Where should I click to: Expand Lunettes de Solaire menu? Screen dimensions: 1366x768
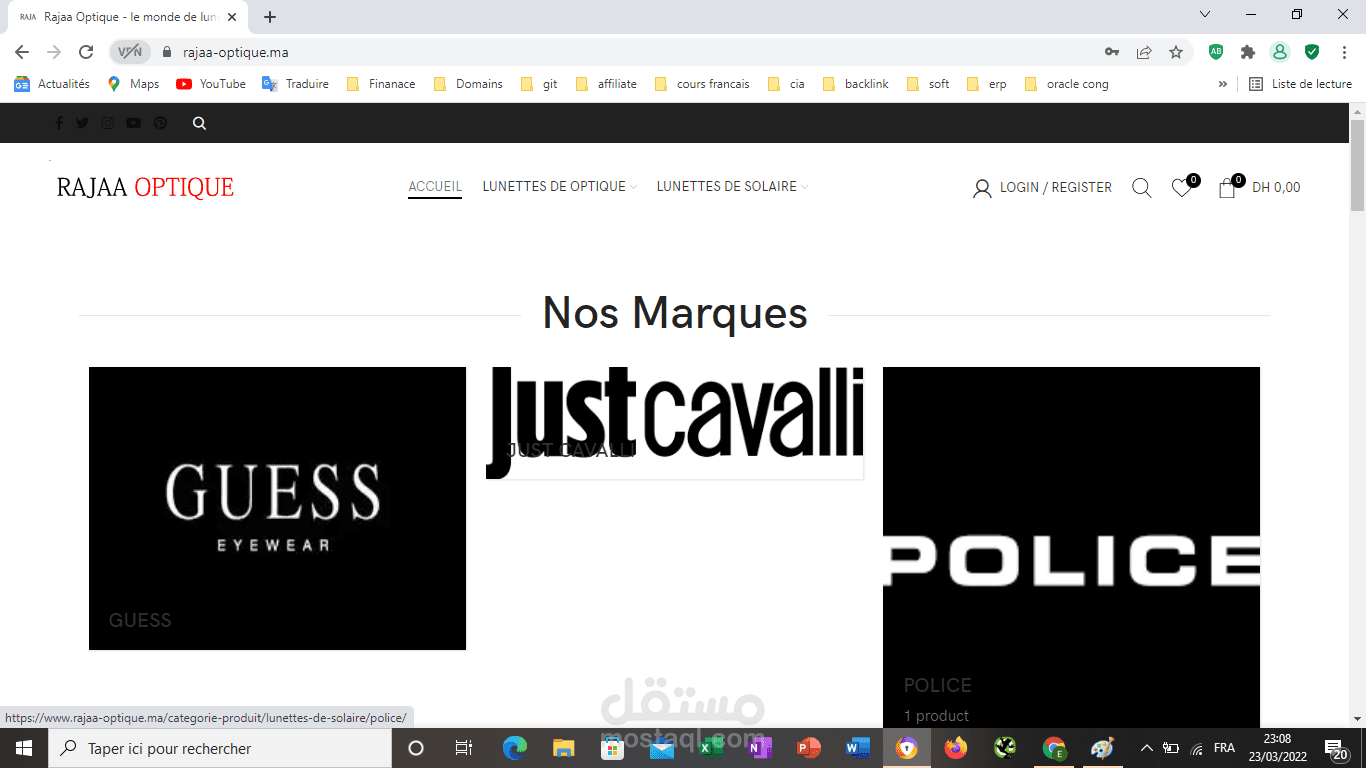pos(732,187)
